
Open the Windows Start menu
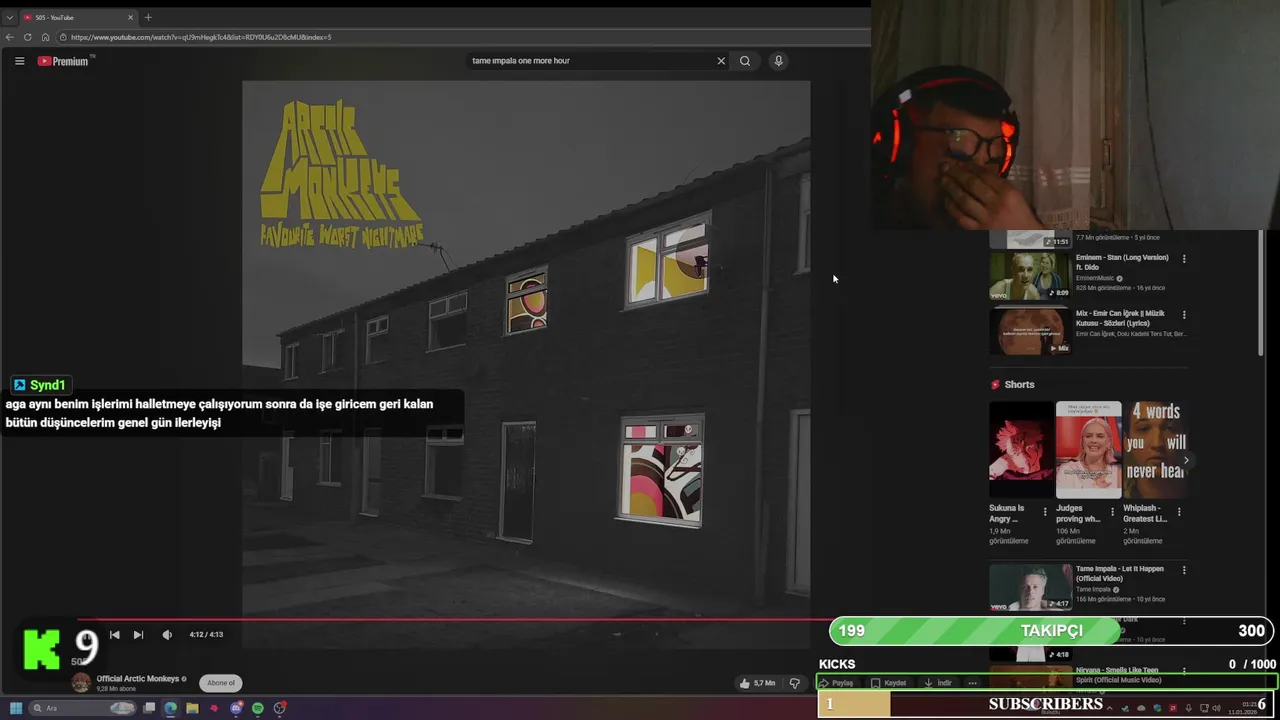pos(16,708)
